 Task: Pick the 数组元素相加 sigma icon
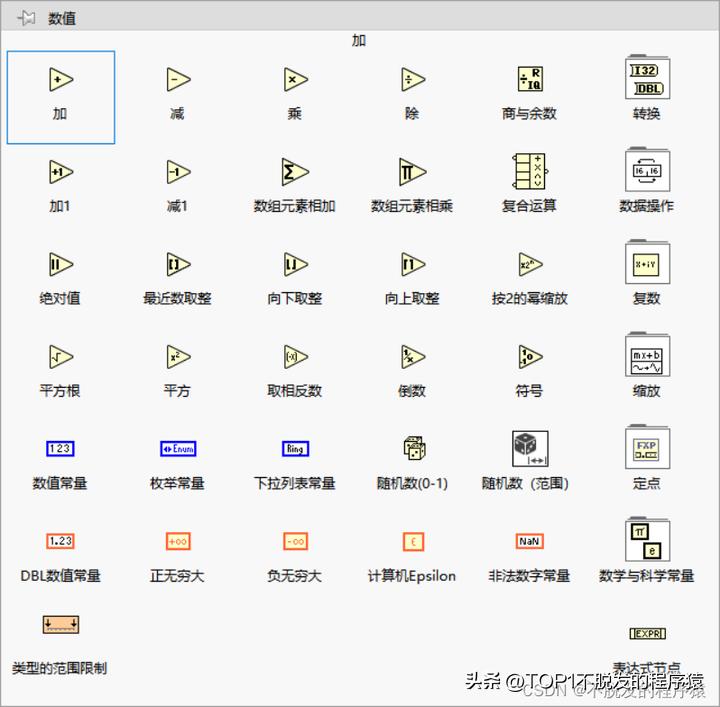point(295,172)
